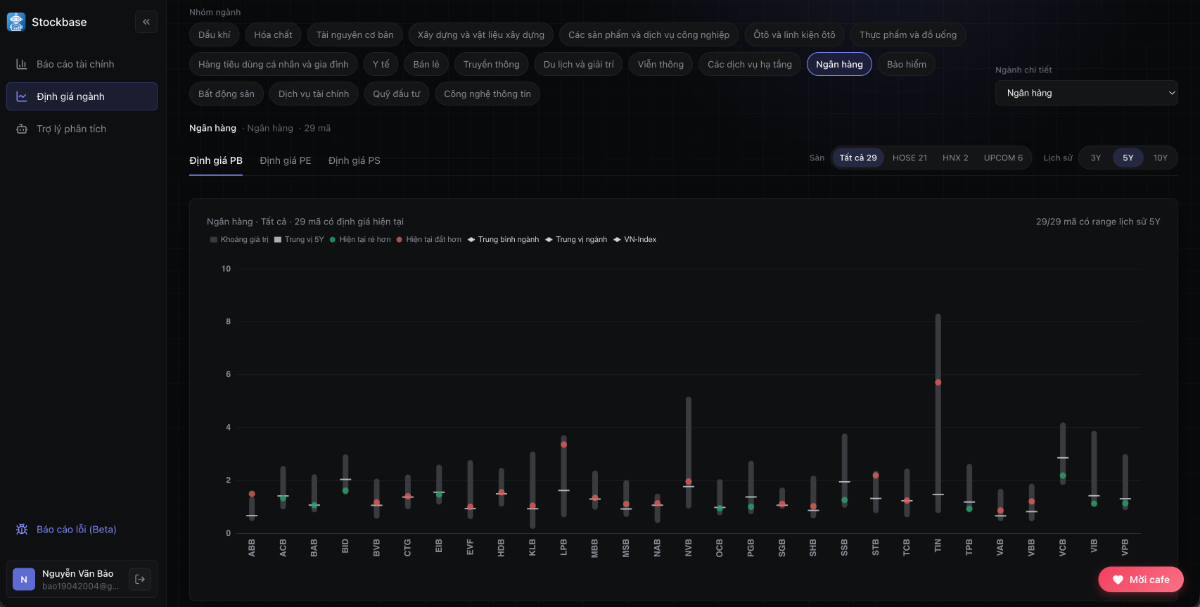Click the Stockbase logo icon
The height and width of the screenshot is (607, 1200).
pos(16,21)
